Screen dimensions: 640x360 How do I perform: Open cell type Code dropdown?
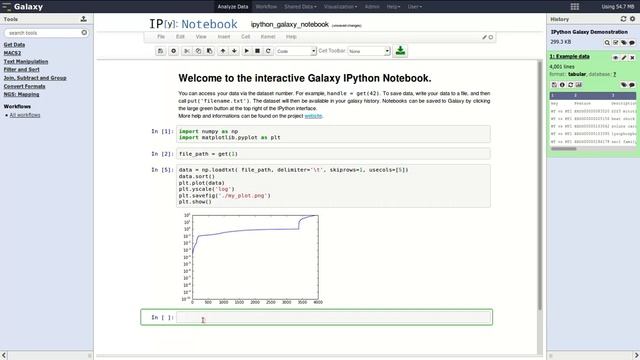pos(296,51)
